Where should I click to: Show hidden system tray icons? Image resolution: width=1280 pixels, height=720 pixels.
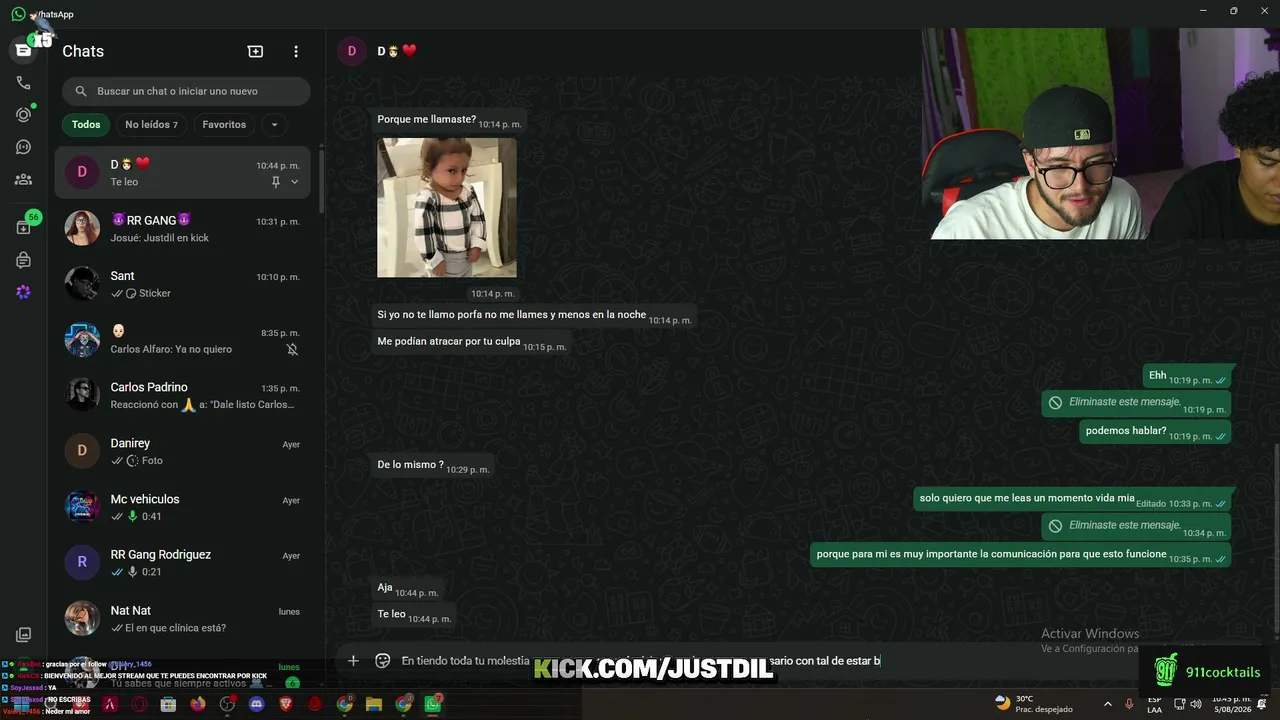click(1107, 704)
